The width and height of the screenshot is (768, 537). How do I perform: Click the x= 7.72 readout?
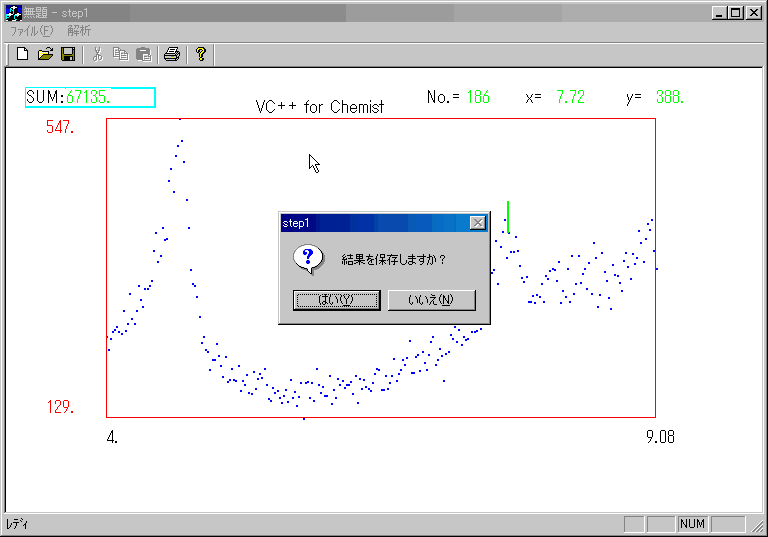[555, 97]
